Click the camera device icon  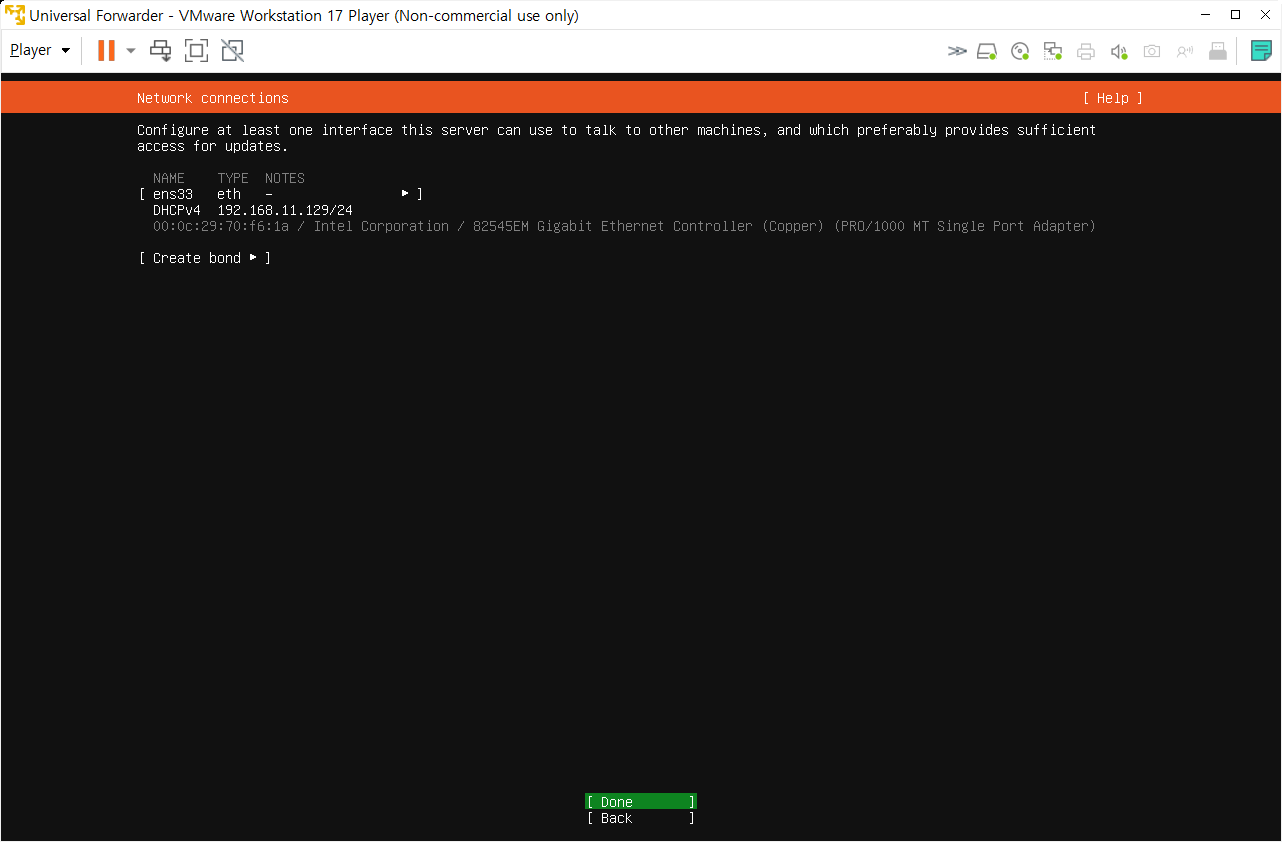coord(1152,51)
